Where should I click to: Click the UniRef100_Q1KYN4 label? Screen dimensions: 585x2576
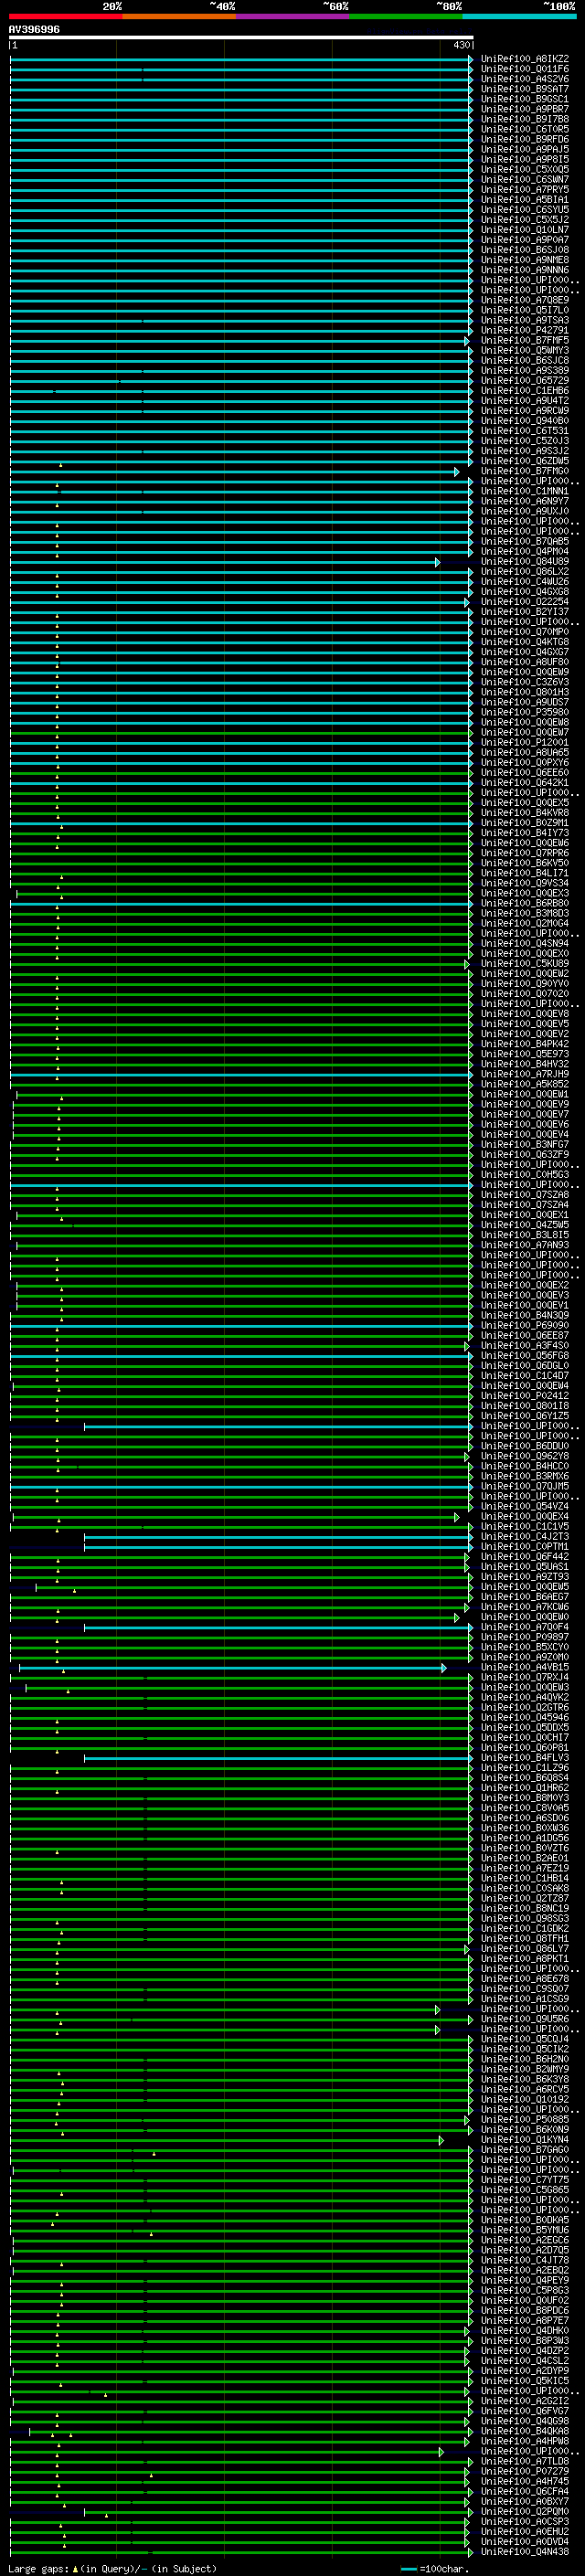pyautogui.click(x=525, y=2139)
